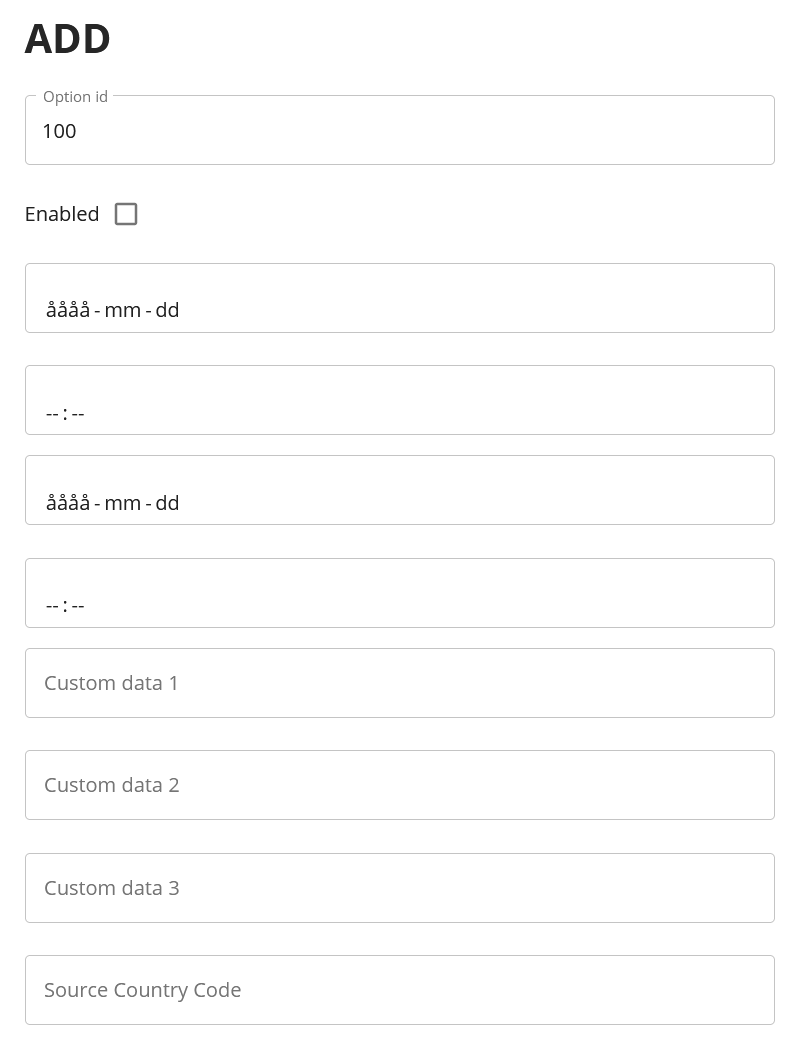Click the Enabled text label
The height and width of the screenshot is (1039, 792).
(62, 214)
